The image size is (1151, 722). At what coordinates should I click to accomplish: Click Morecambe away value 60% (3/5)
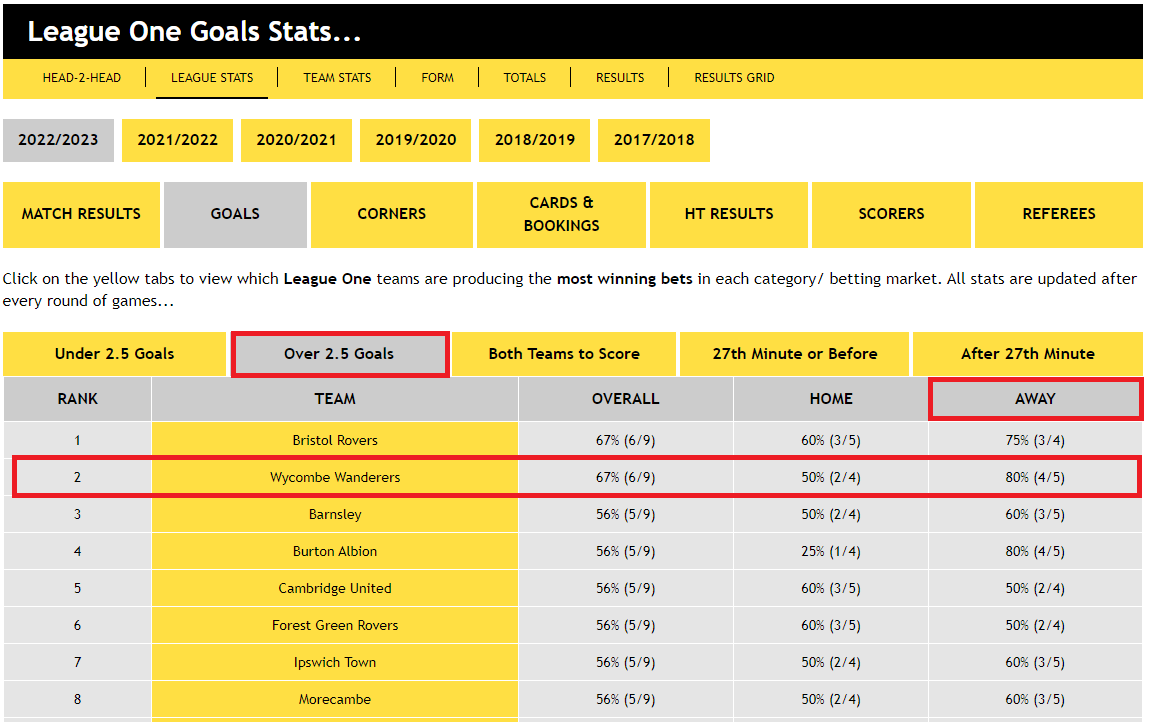coord(1035,699)
